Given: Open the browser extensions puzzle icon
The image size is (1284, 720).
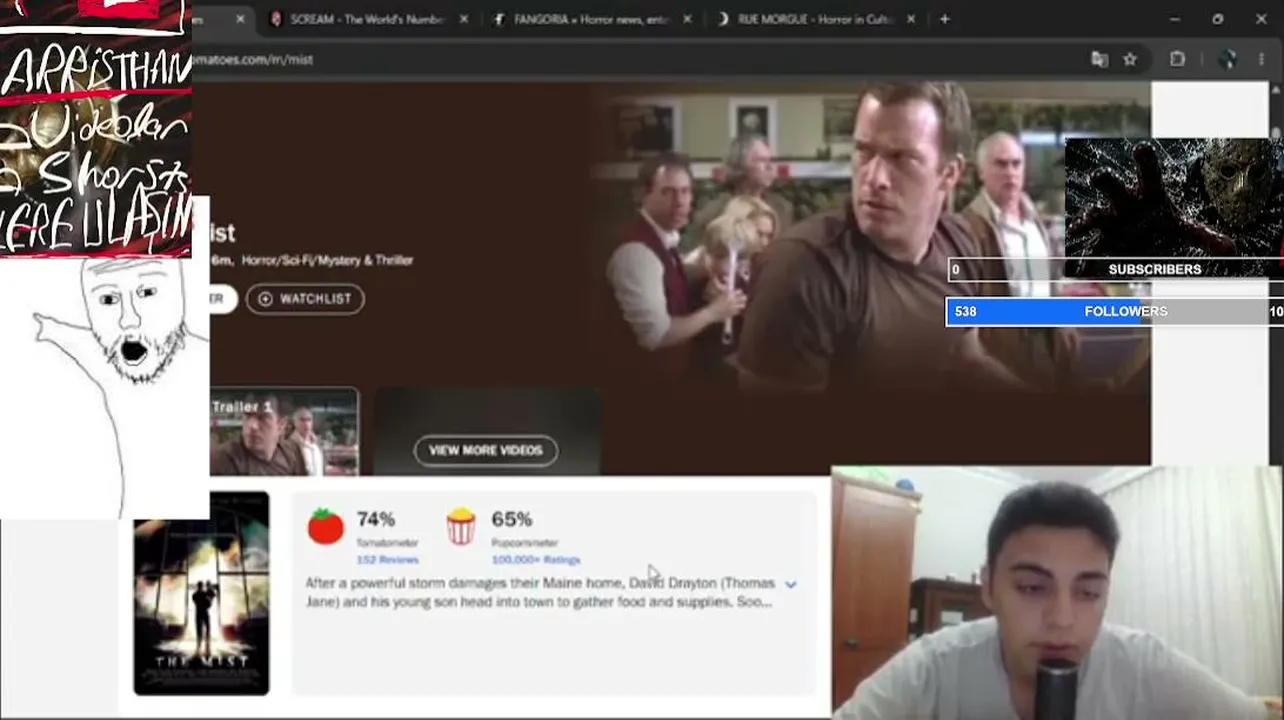Looking at the screenshot, I should coord(1177,60).
